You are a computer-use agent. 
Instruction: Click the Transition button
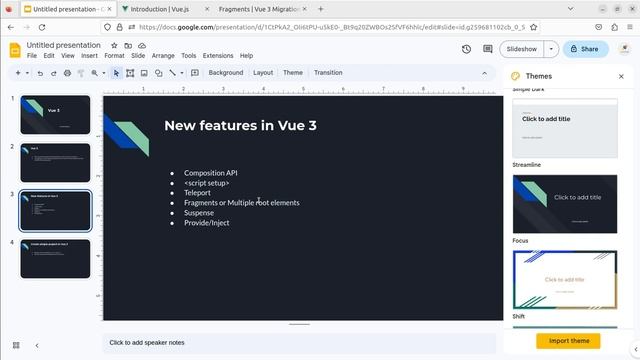pyautogui.click(x=328, y=73)
